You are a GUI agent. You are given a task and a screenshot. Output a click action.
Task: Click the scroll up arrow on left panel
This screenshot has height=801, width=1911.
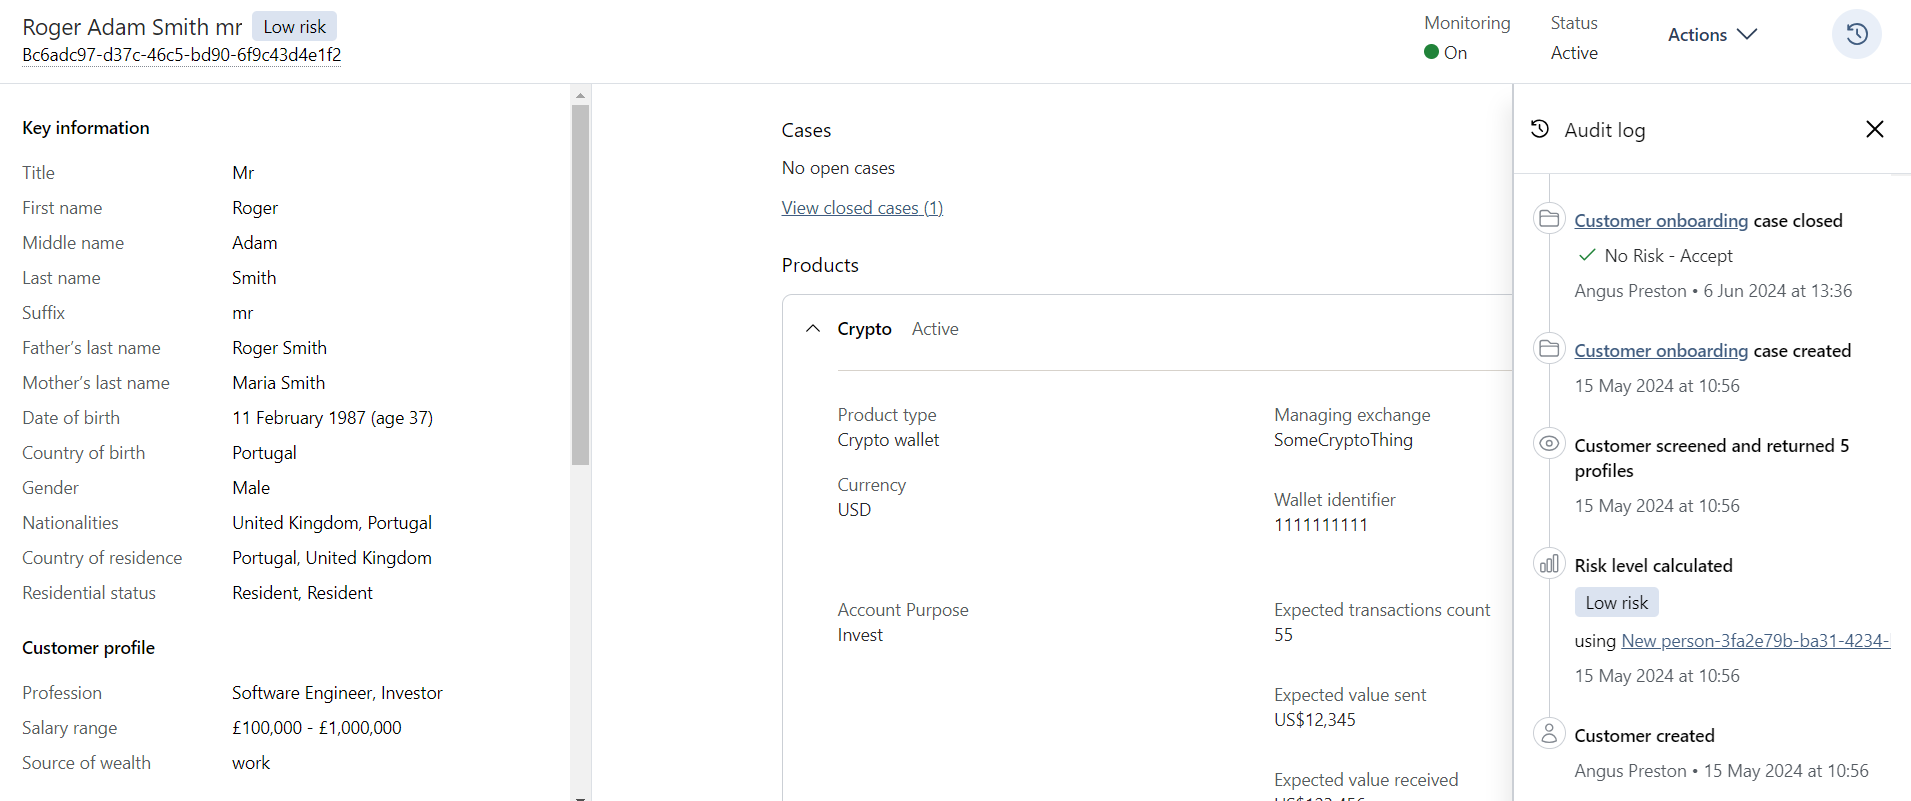(x=580, y=96)
